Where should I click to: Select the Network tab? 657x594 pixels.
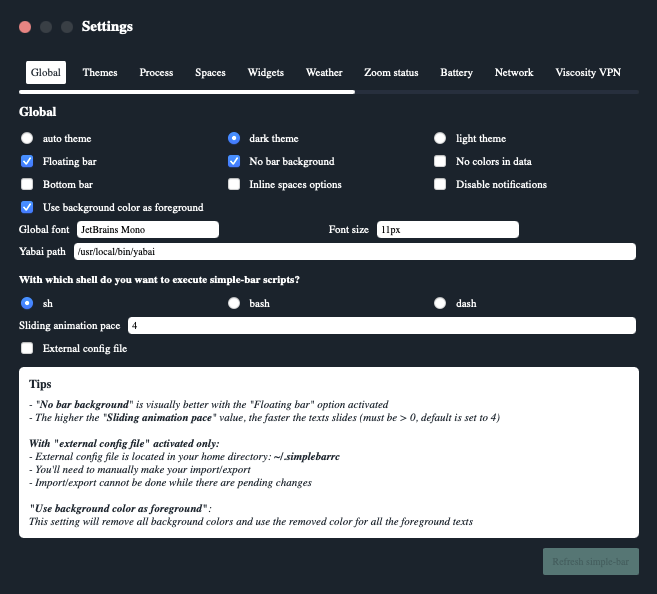pyautogui.click(x=514, y=72)
